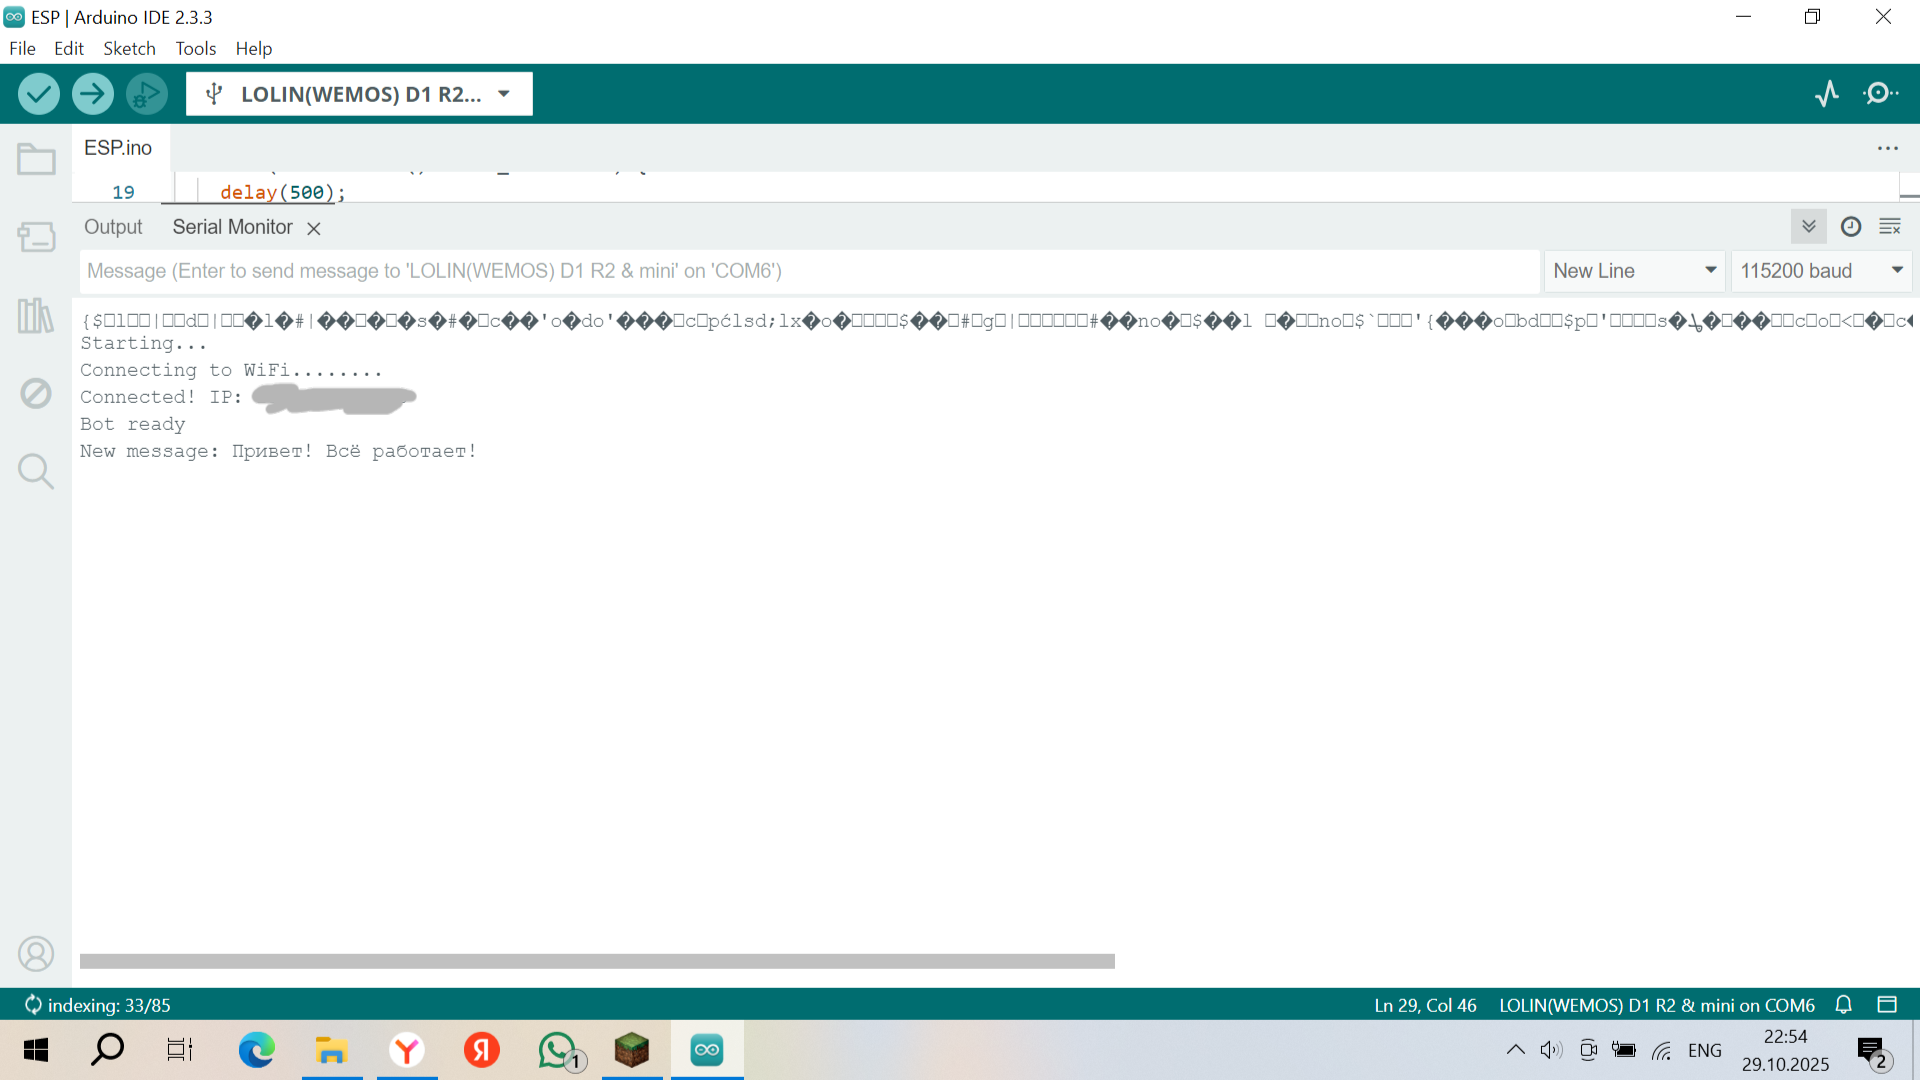The image size is (1920, 1080).
Task: Open the Sketchbook folder sidebar icon
Action: click(x=36, y=159)
